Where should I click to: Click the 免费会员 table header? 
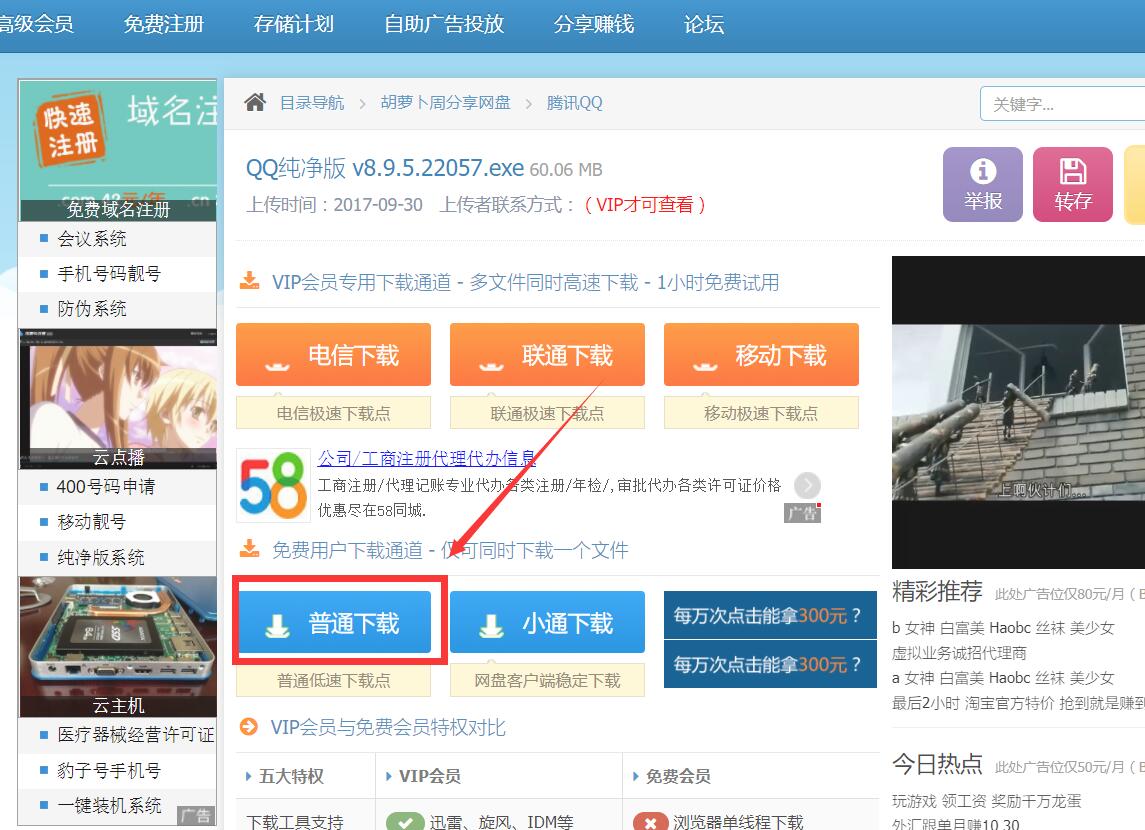click(x=678, y=776)
